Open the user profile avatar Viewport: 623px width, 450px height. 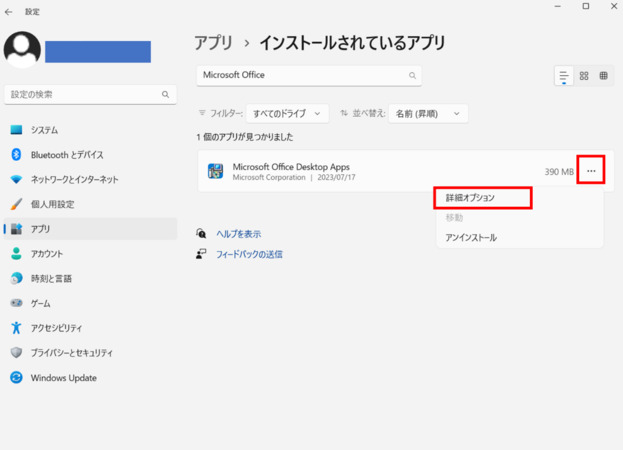(x=22, y=50)
